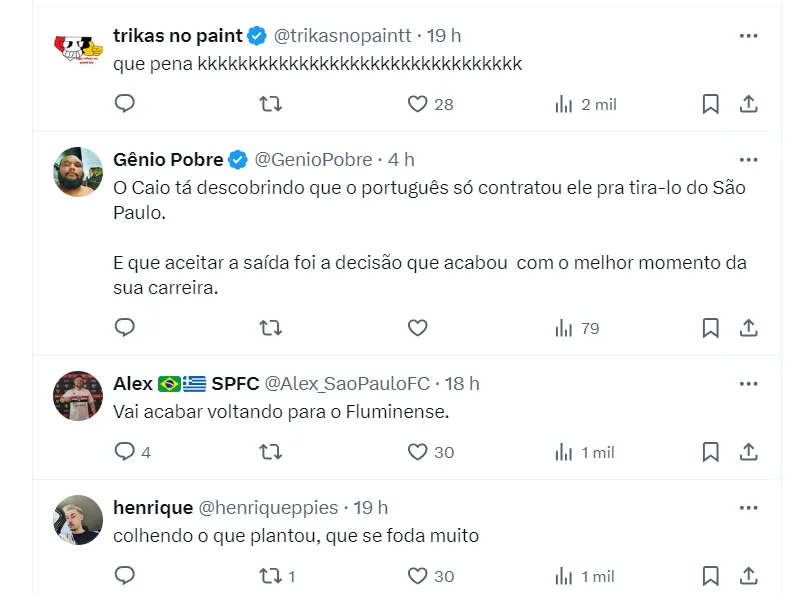Image resolution: width=802 pixels, height=594 pixels.
Task: Bookmark the Alex SPFC tweet
Action: (x=710, y=452)
